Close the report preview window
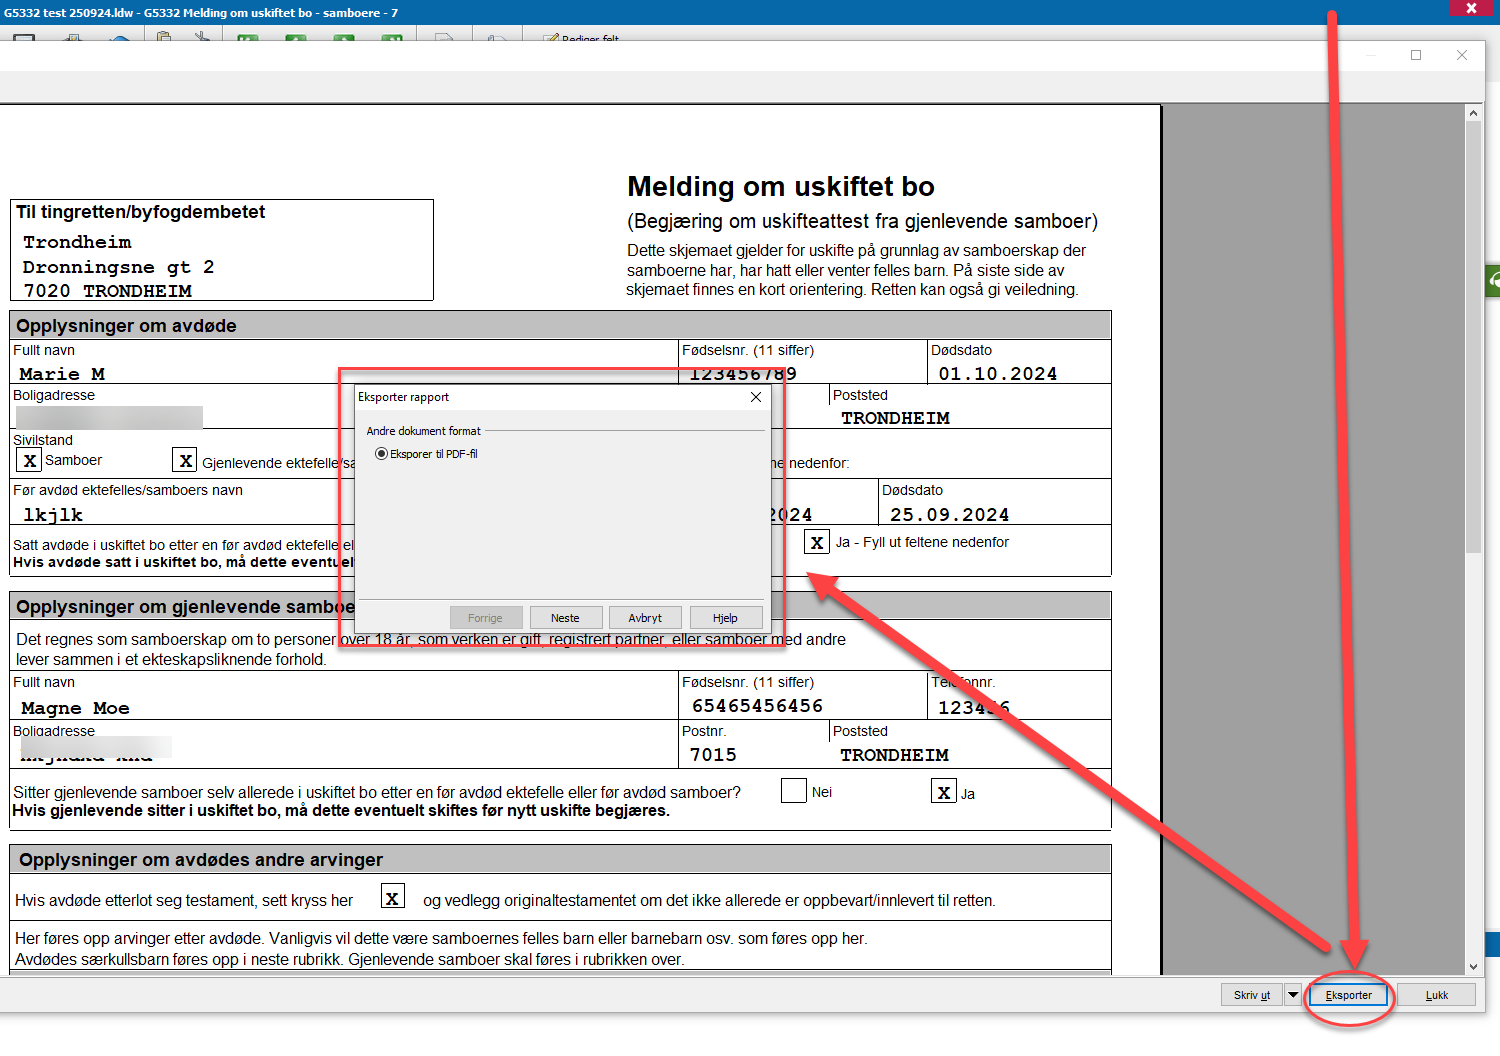This screenshot has height=1056, width=1500. point(1462,55)
